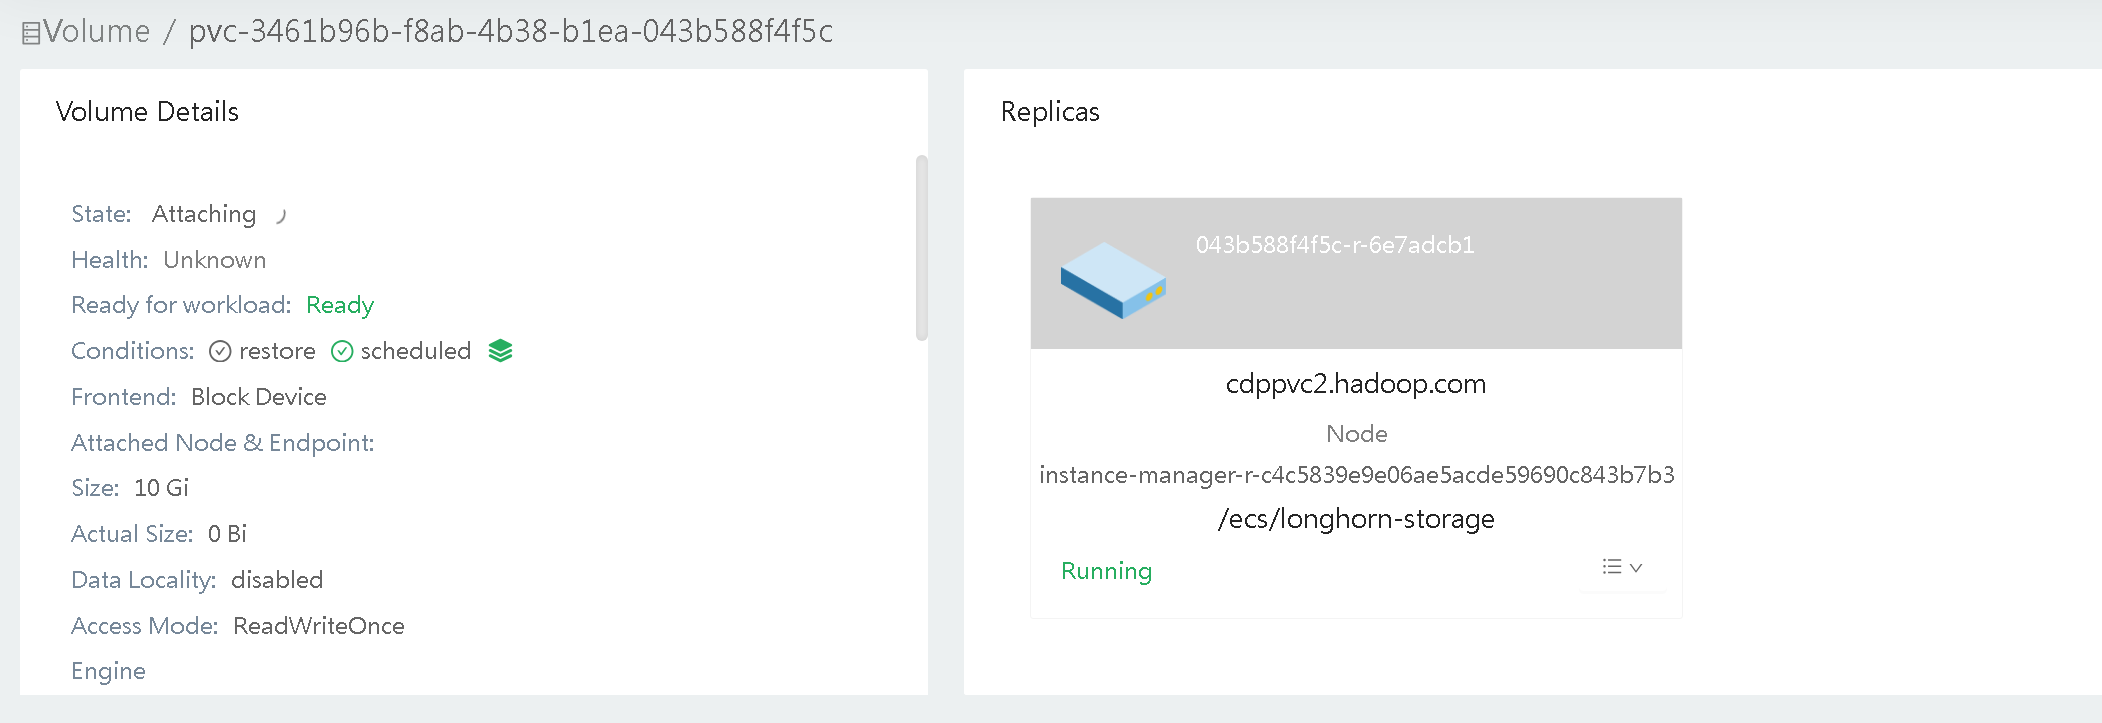Click the scheduled condition check icon
Image resolution: width=2102 pixels, height=723 pixels.
pyautogui.click(x=342, y=351)
